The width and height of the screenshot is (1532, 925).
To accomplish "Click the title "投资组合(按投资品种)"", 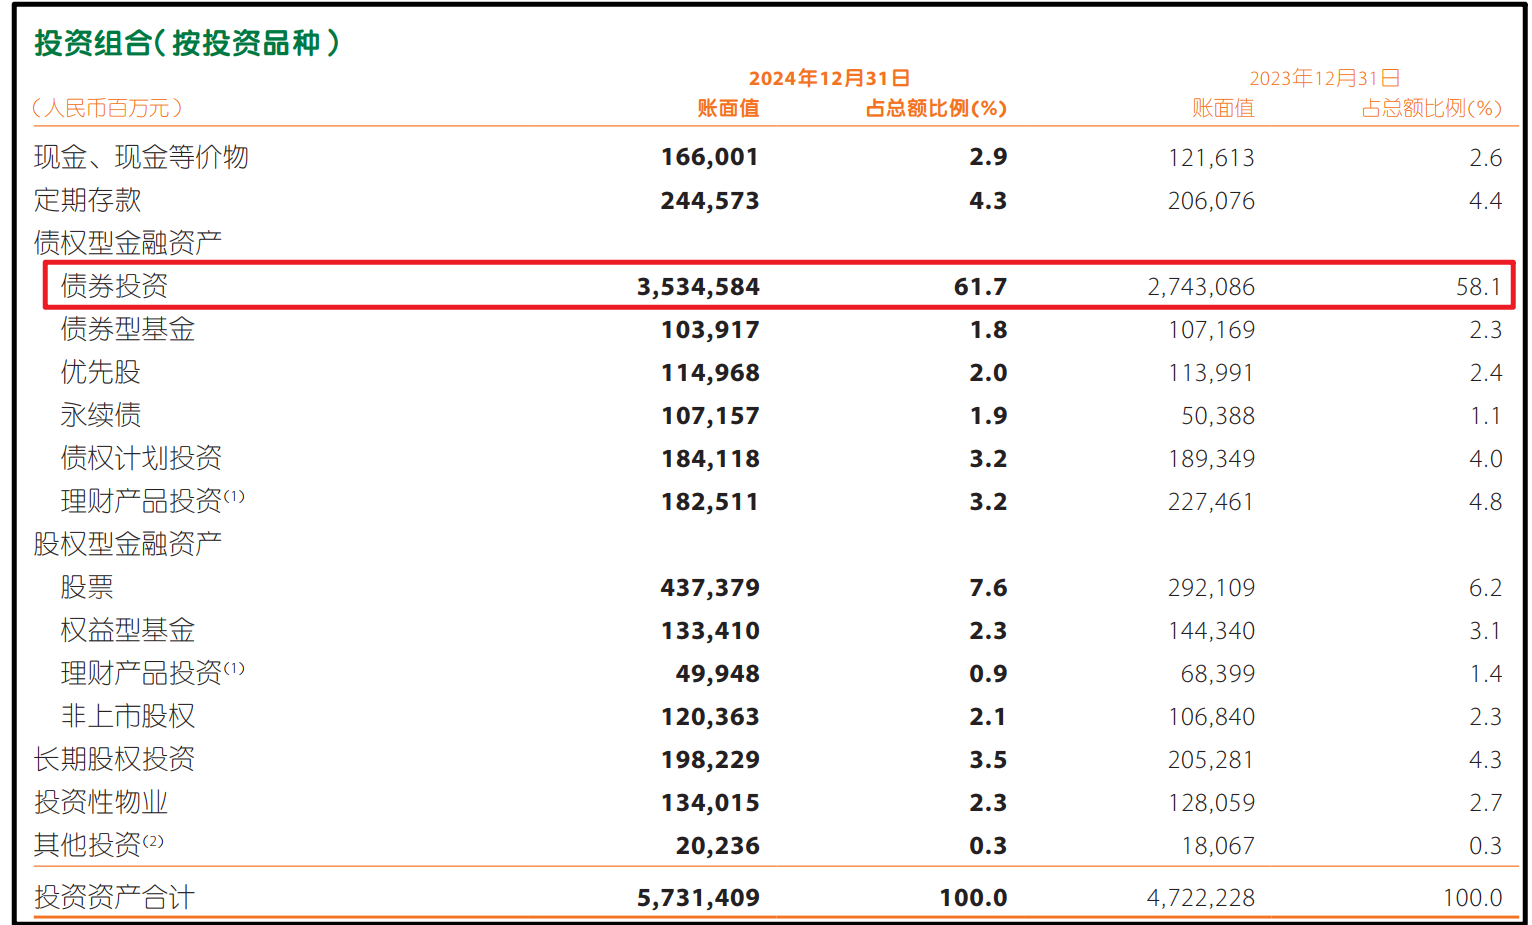I will [x=187, y=43].
